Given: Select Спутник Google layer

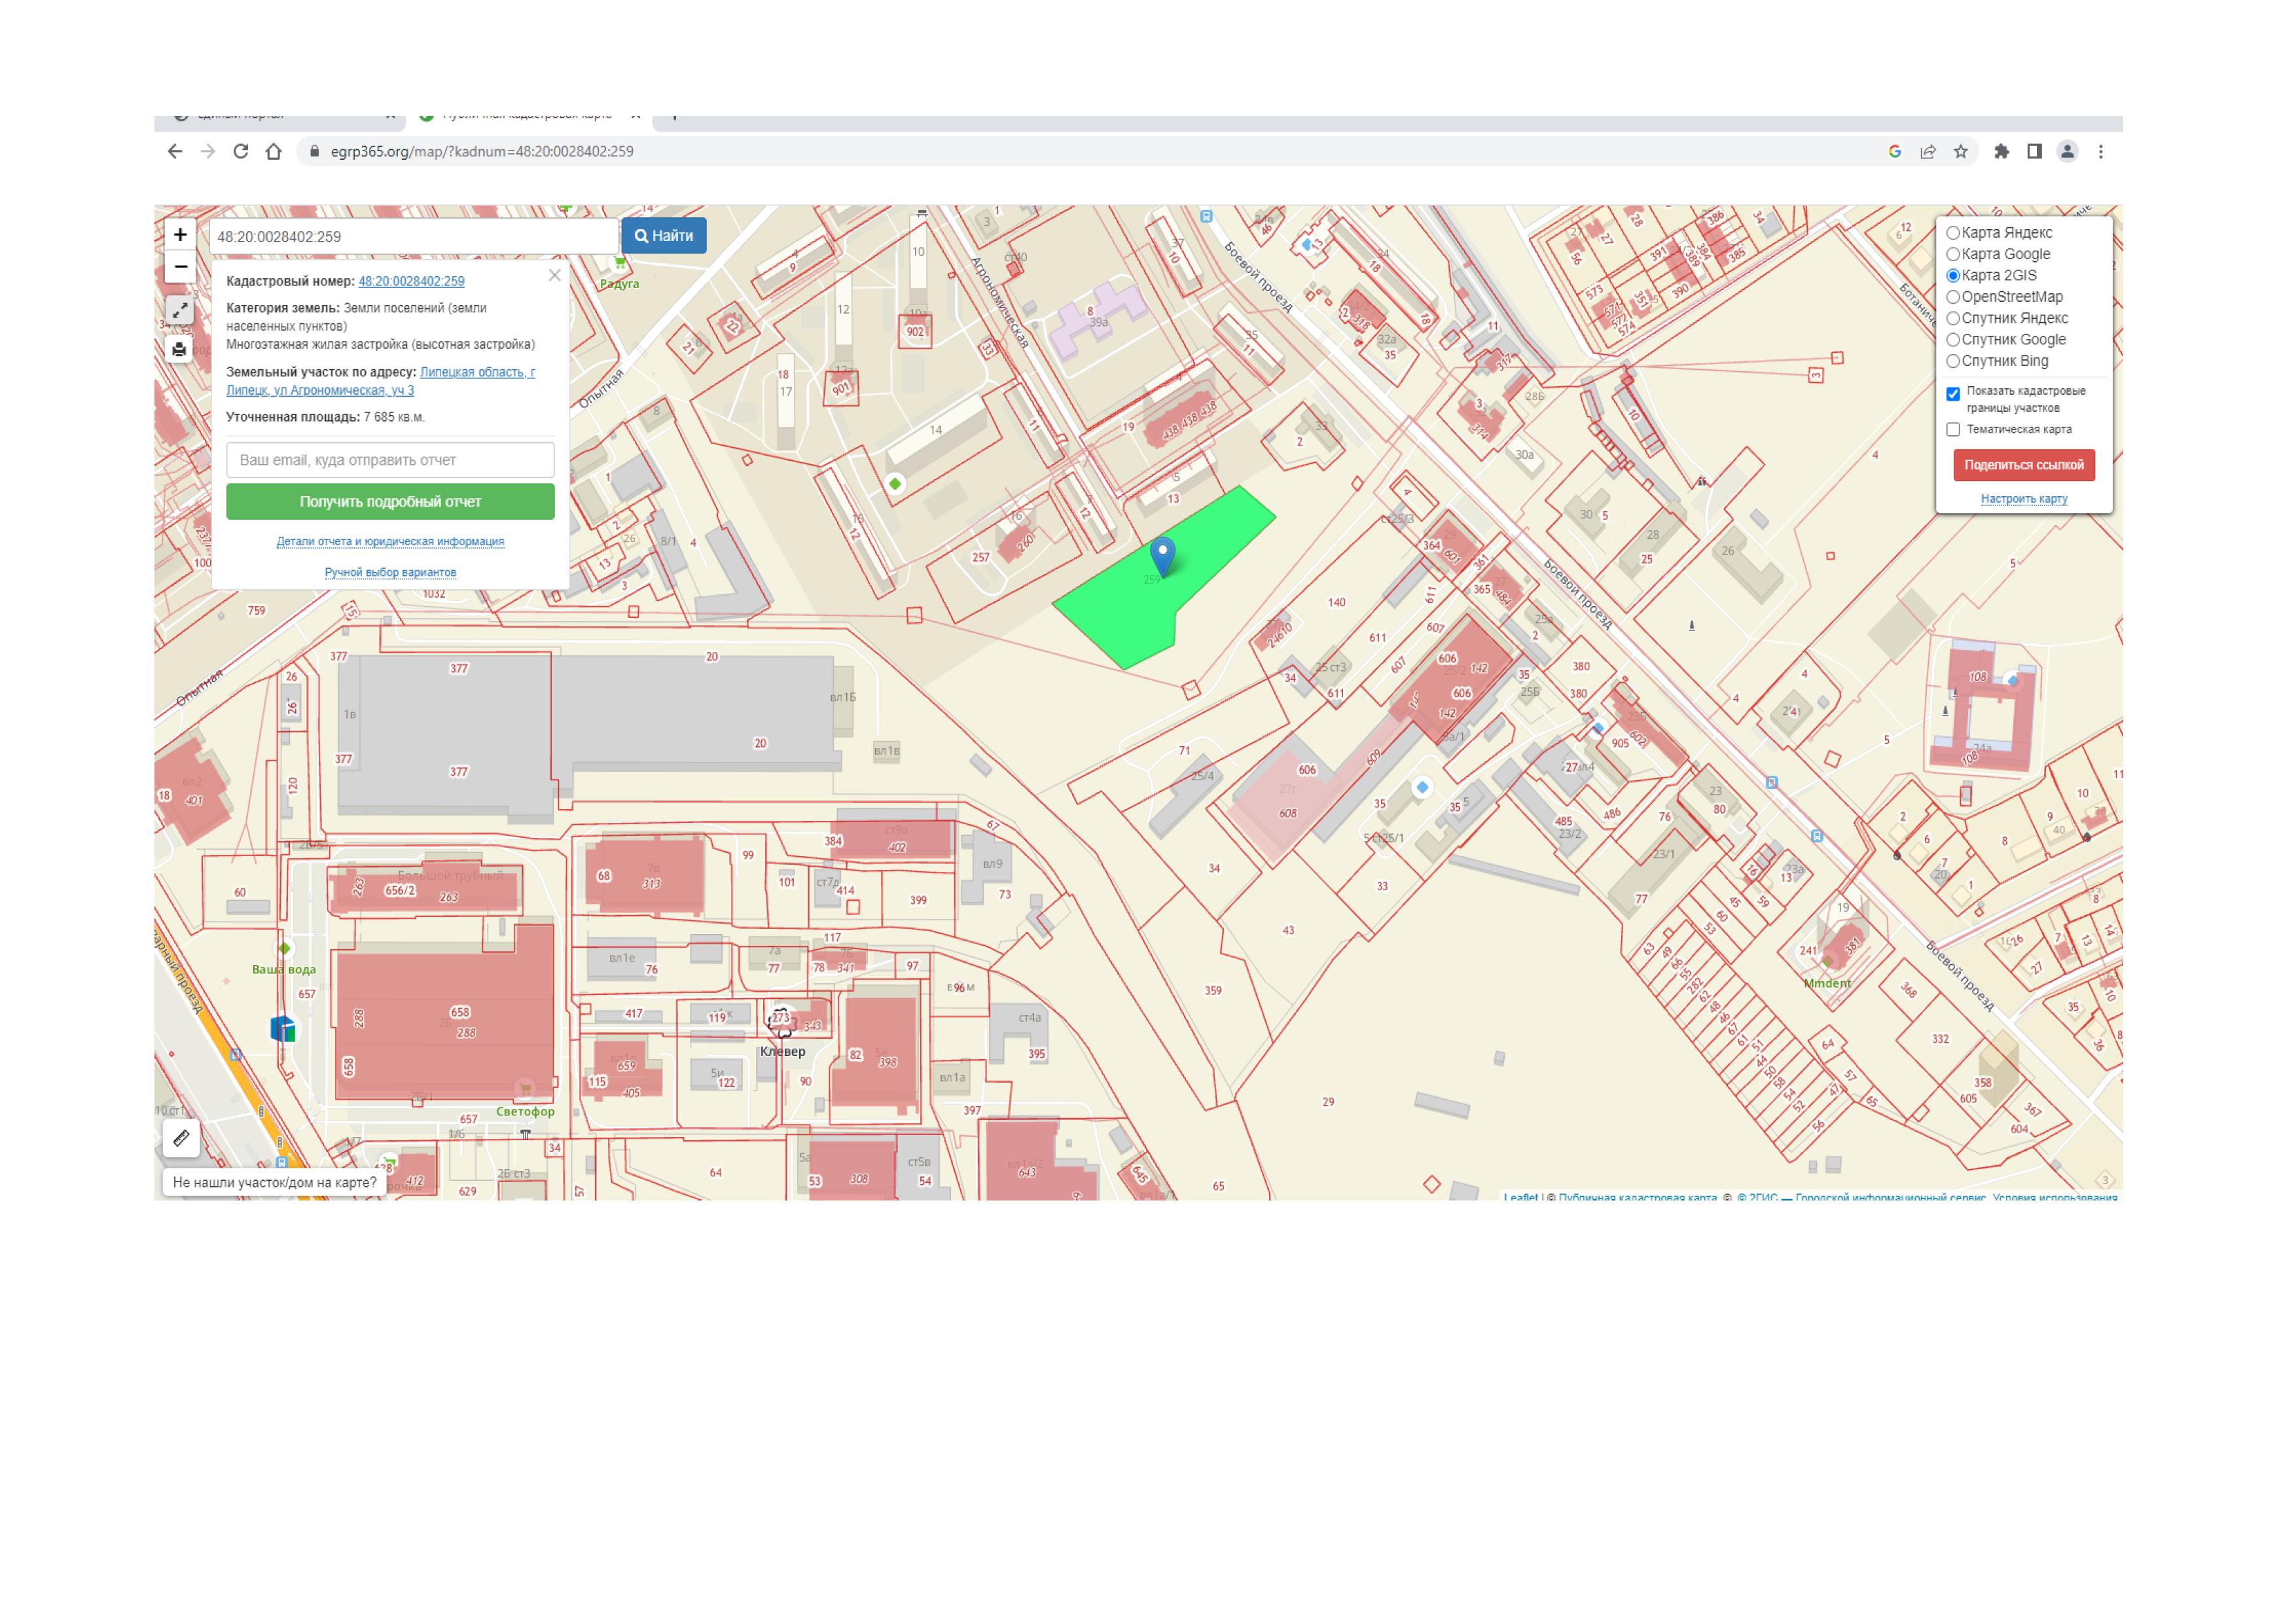Looking at the screenshot, I should point(1952,340).
